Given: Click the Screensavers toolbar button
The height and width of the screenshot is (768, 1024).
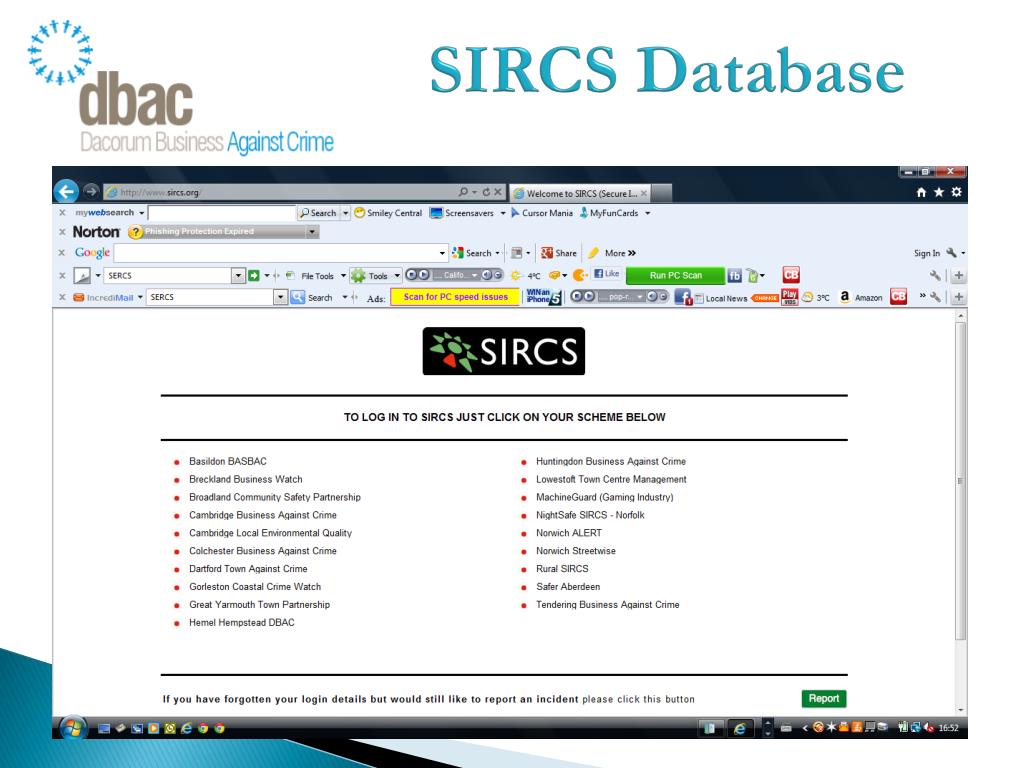Looking at the screenshot, I should [462, 213].
